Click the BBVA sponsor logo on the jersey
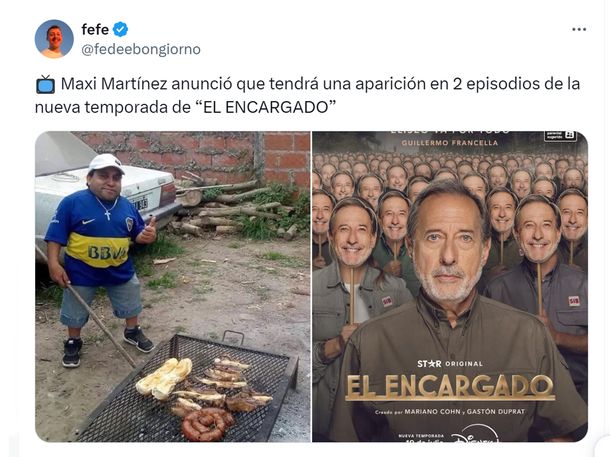Image resolution: width=610 pixels, height=457 pixels. coord(107,252)
